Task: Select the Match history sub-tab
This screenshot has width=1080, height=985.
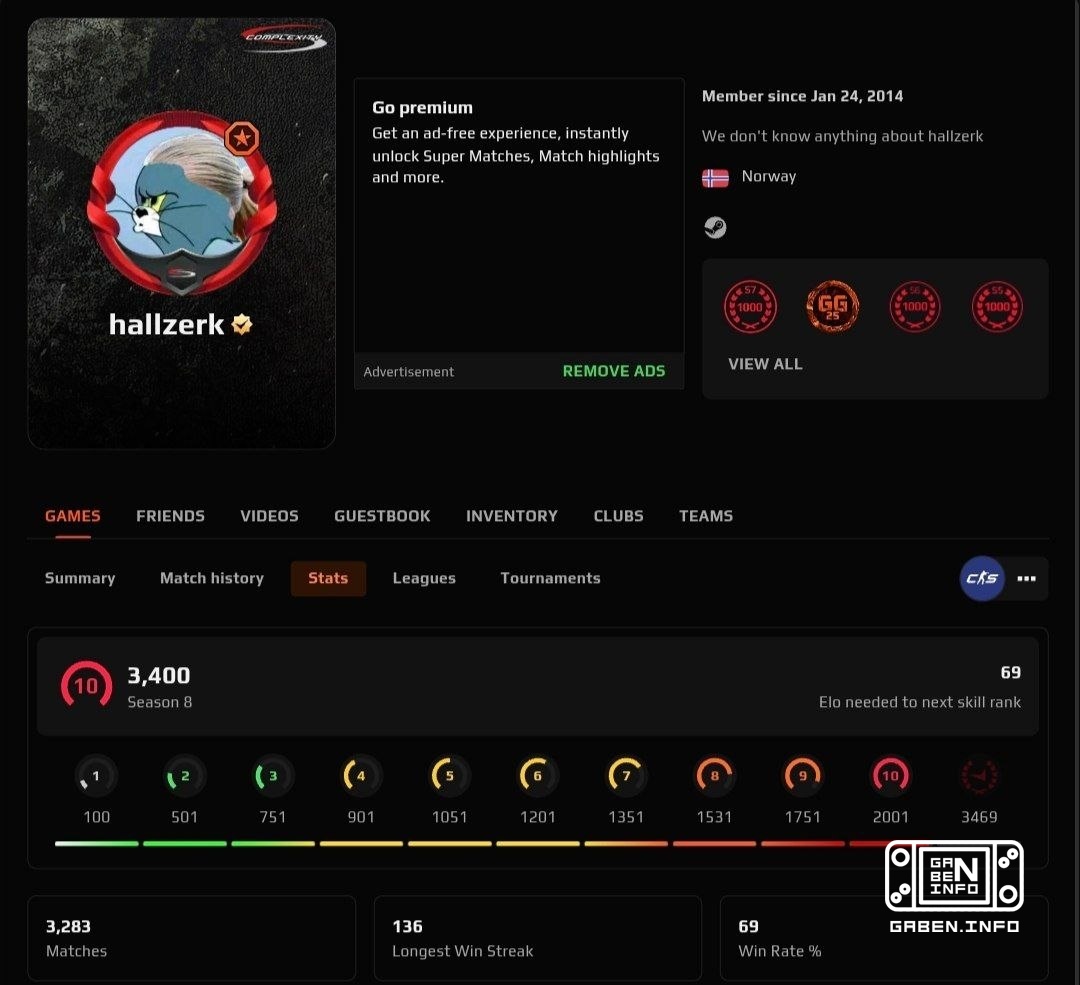Action: coord(211,578)
